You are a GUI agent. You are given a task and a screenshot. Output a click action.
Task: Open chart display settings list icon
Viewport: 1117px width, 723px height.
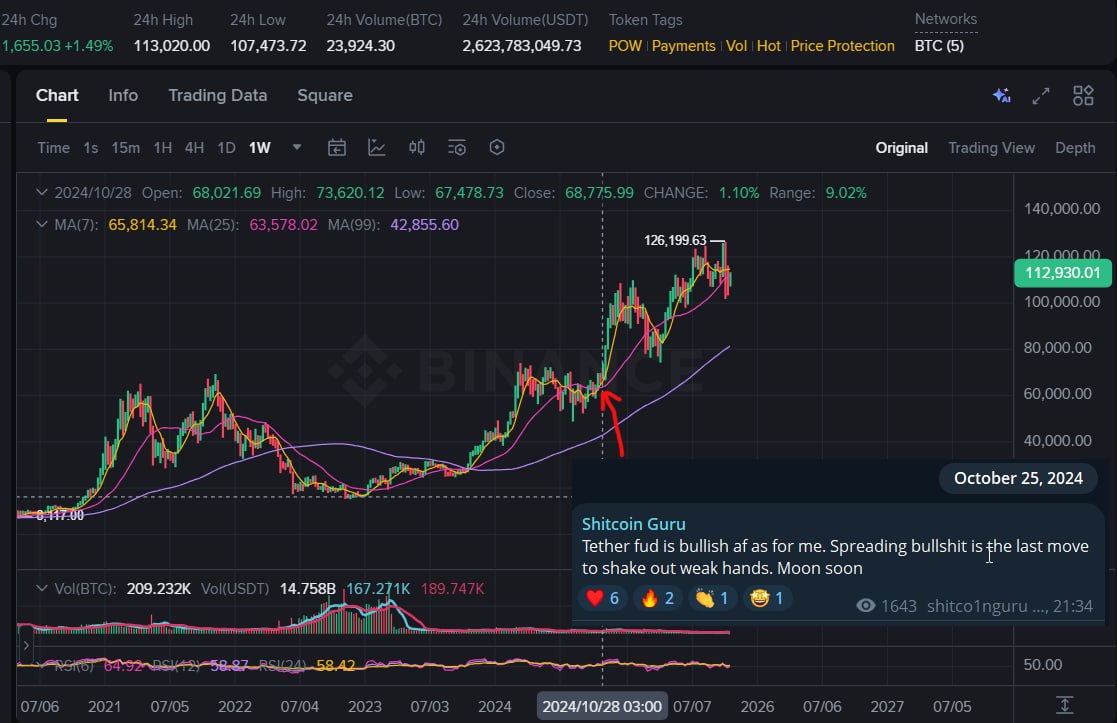(457, 148)
